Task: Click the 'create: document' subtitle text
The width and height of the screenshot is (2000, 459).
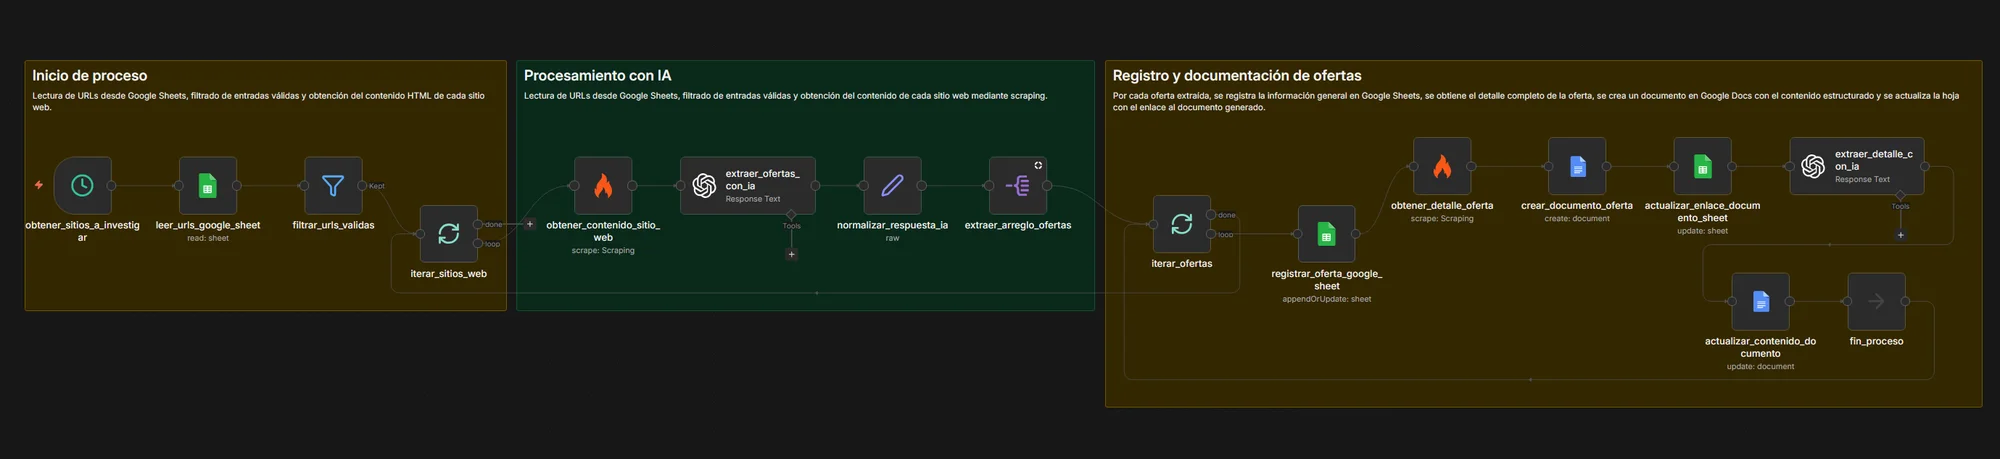Action: click(x=1577, y=218)
